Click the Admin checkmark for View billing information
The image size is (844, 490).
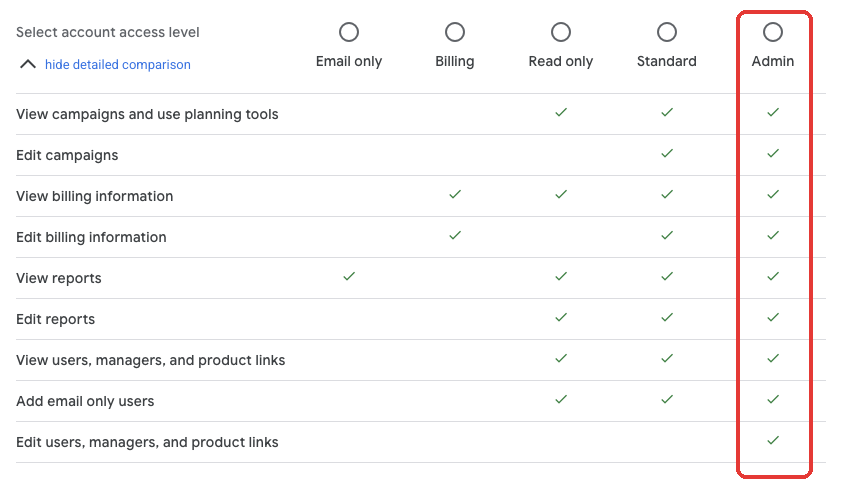pyautogui.click(x=773, y=194)
